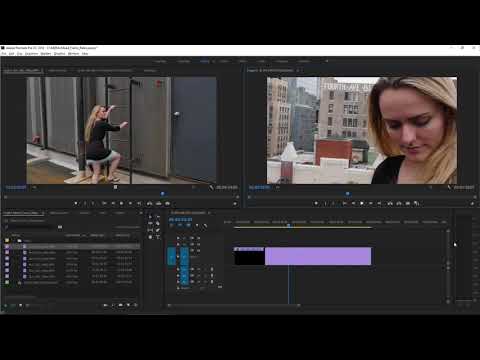Toggle Linked Selection in the timeline

pos(188,226)
